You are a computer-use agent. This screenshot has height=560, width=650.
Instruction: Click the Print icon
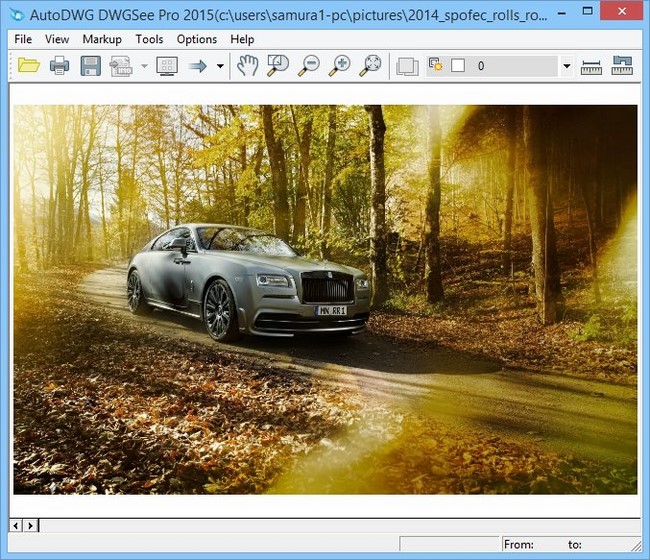(x=59, y=66)
